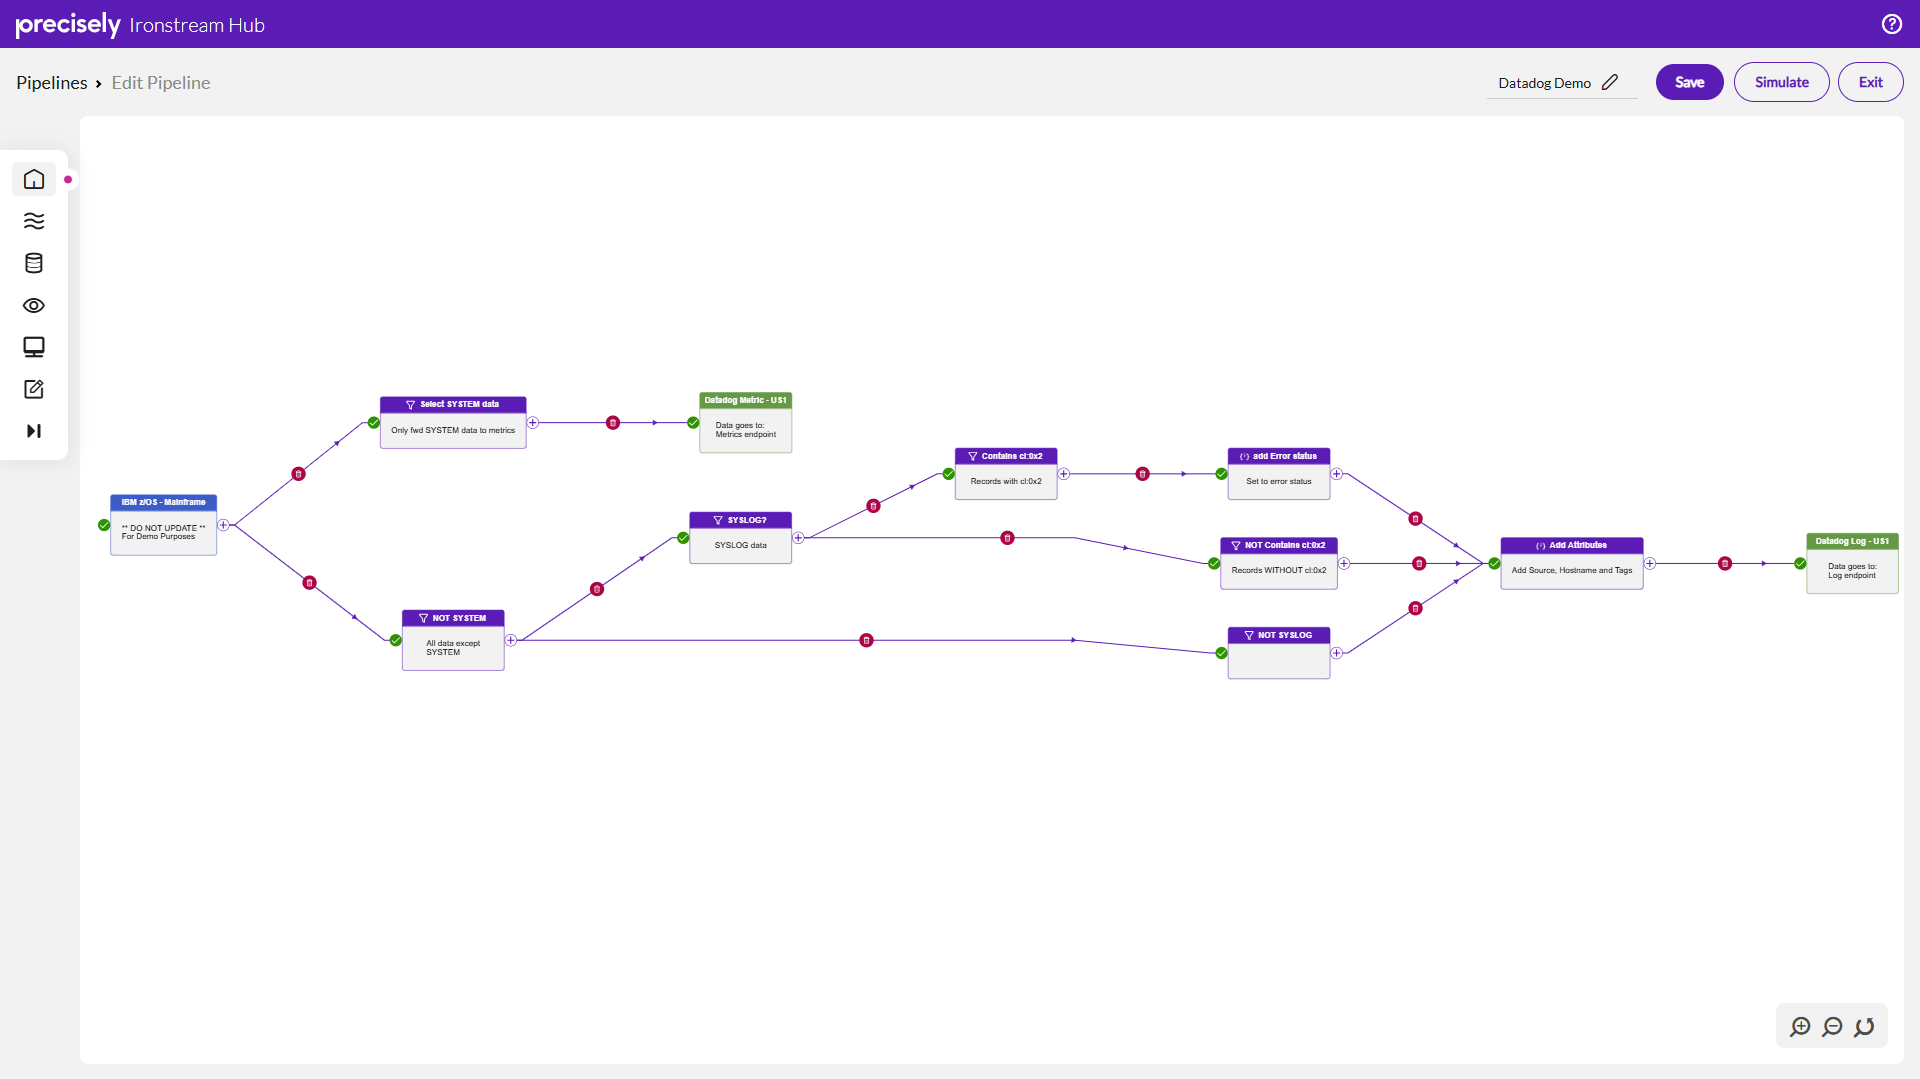Open the database cylinder sidebar icon
Screen dimensions: 1920x1079
[x=34, y=263]
